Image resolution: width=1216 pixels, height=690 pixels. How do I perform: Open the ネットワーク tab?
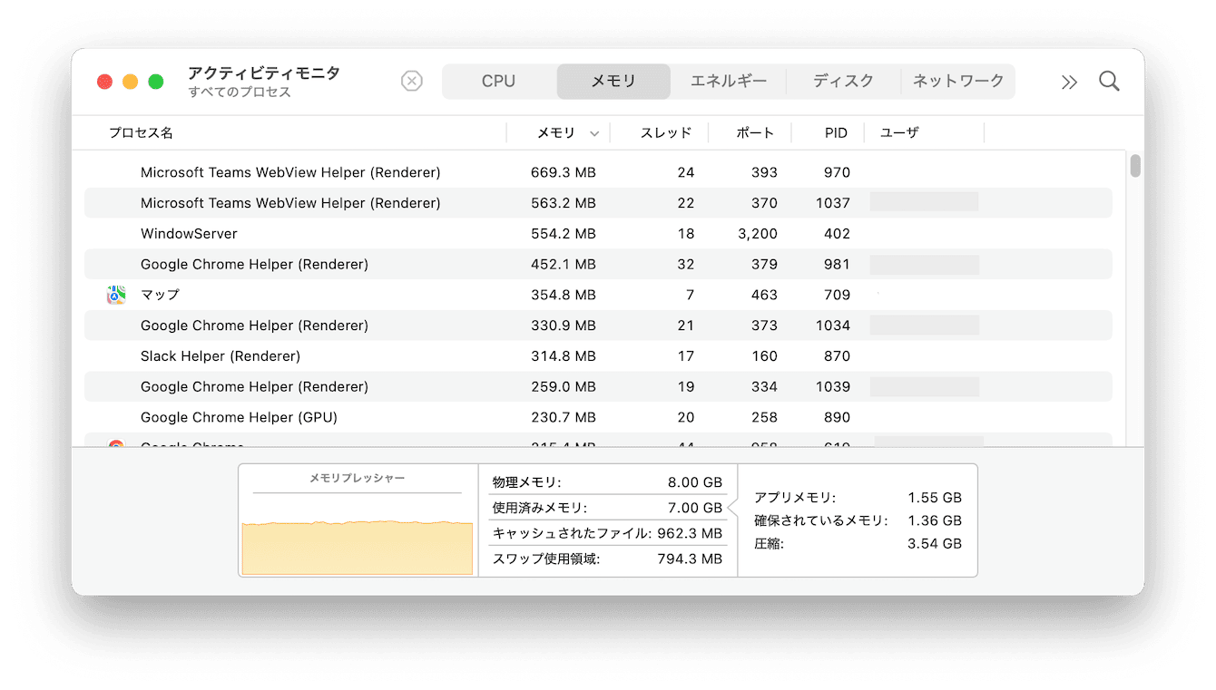pyautogui.click(x=958, y=81)
